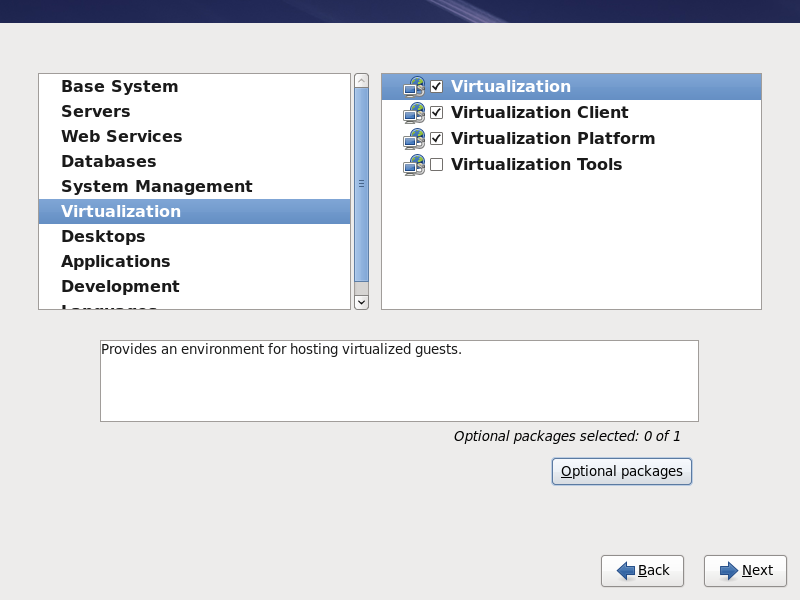Select the Servers category
The image size is (800, 600).
click(95, 112)
